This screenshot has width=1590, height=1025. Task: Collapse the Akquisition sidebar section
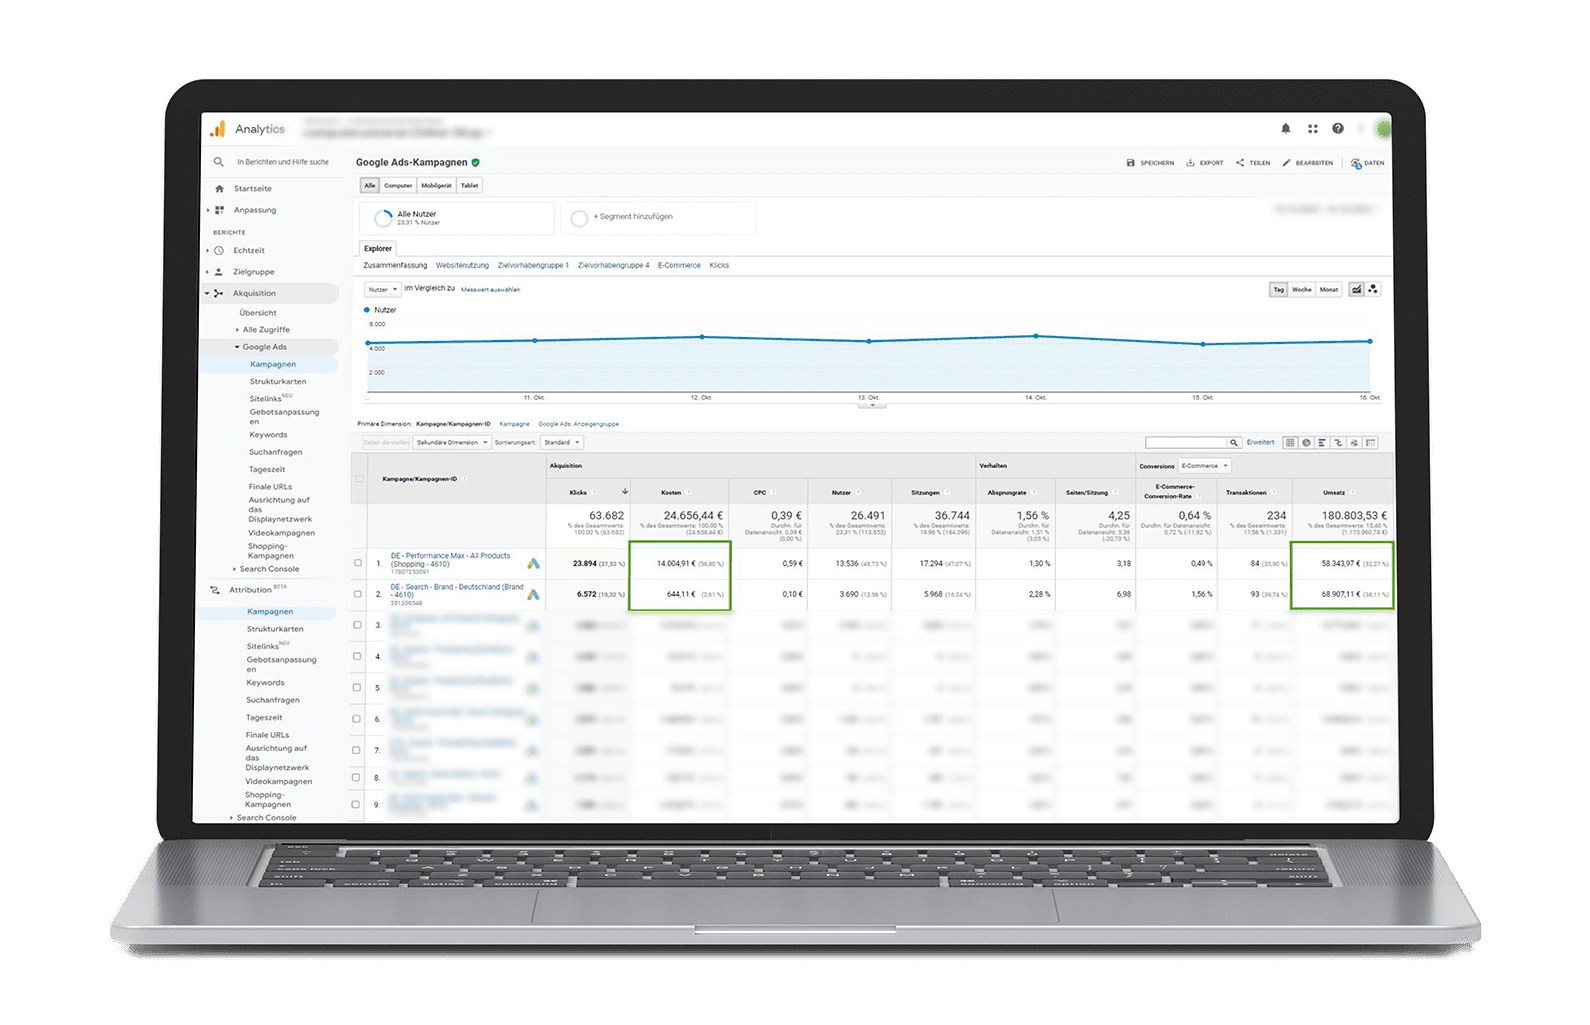pyautogui.click(x=208, y=293)
